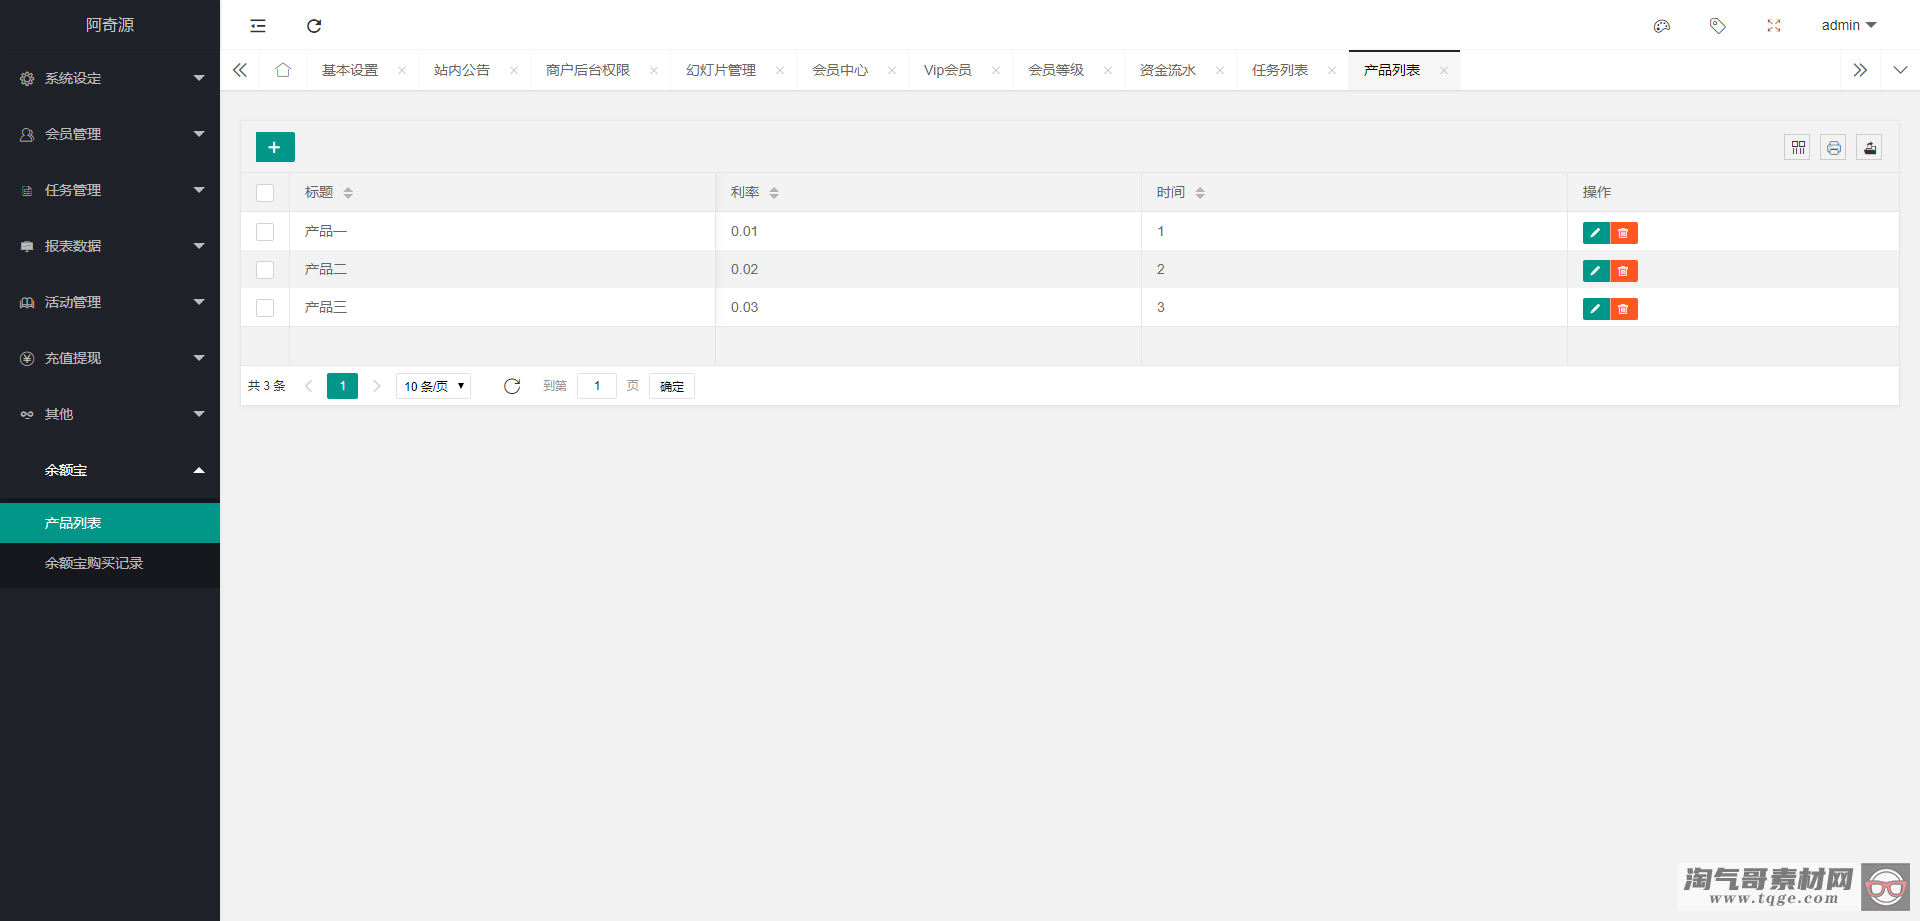Open the admin user dropdown
The height and width of the screenshot is (921, 1920).
coord(1849,26)
